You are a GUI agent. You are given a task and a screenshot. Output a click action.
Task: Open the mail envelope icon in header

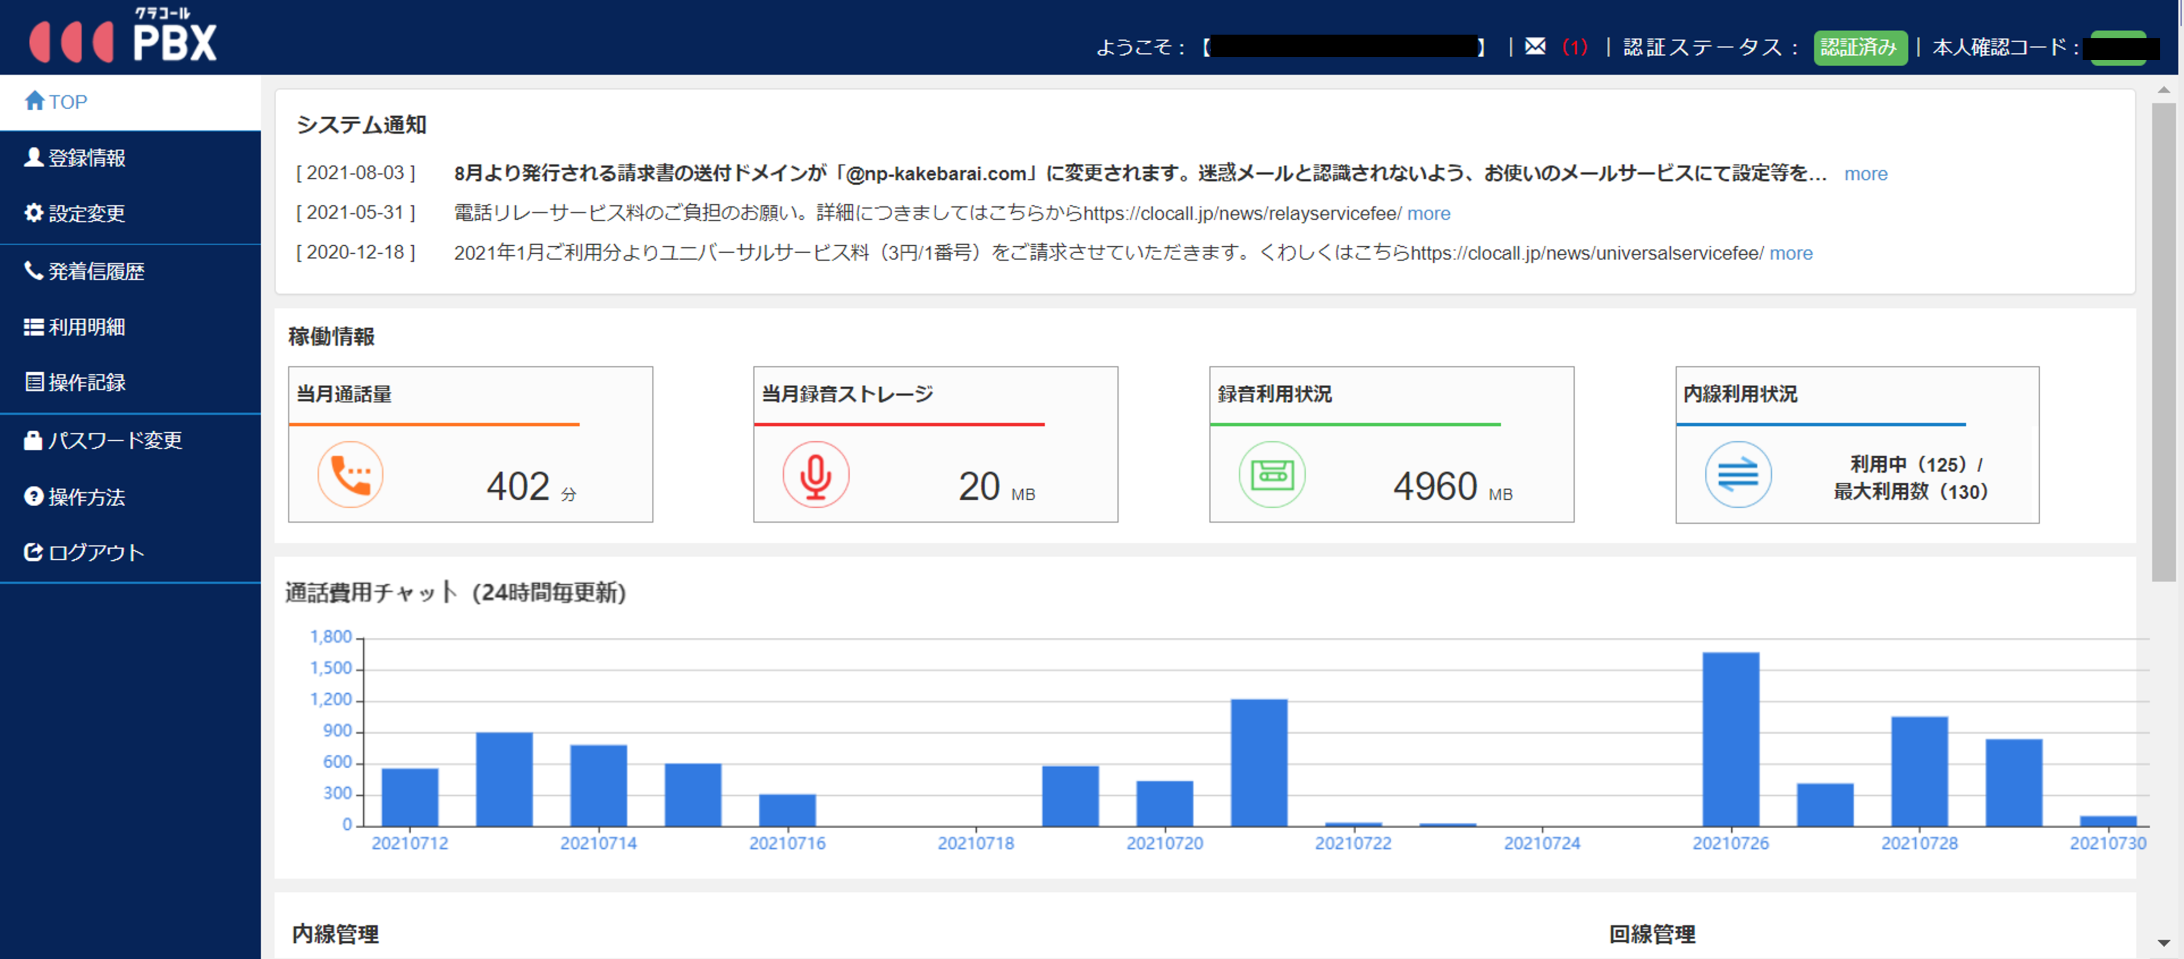[x=1535, y=47]
